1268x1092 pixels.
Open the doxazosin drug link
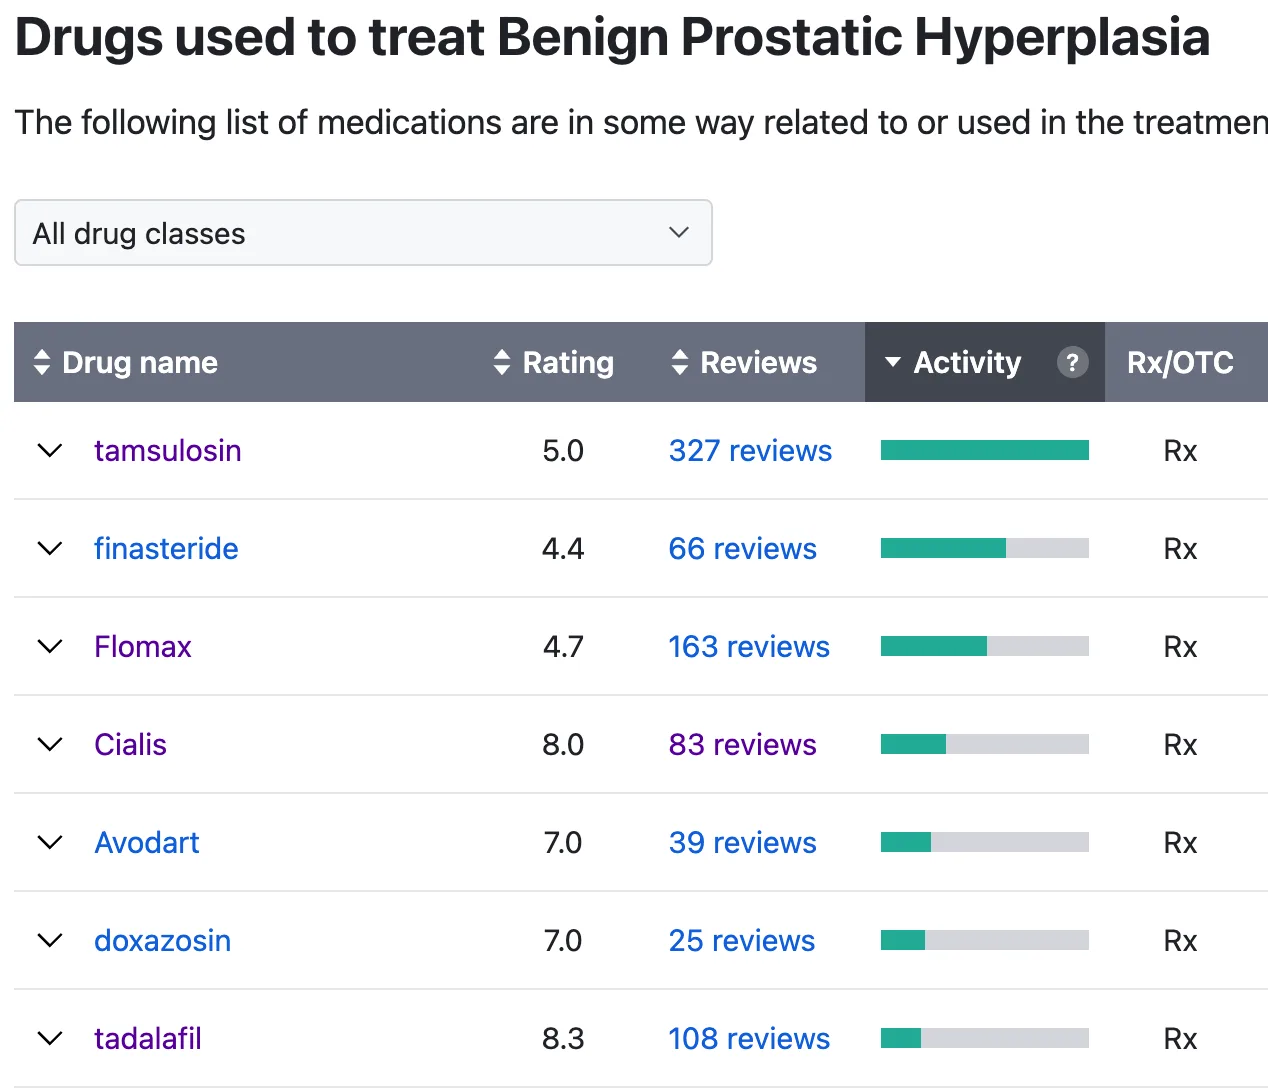(x=162, y=941)
